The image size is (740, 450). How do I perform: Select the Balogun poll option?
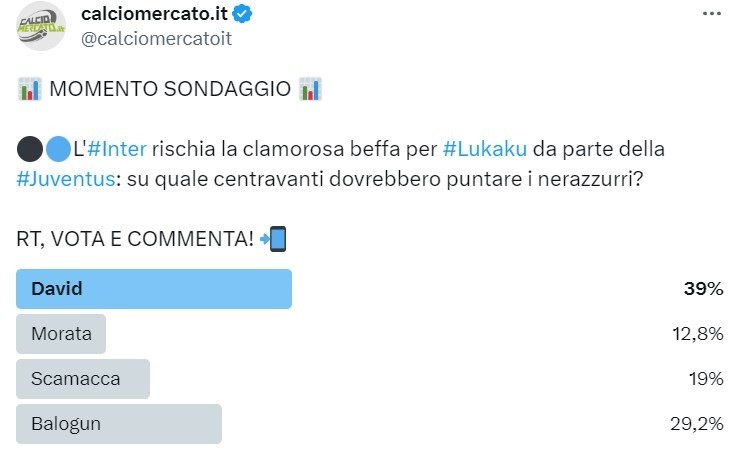(x=119, y=424)
